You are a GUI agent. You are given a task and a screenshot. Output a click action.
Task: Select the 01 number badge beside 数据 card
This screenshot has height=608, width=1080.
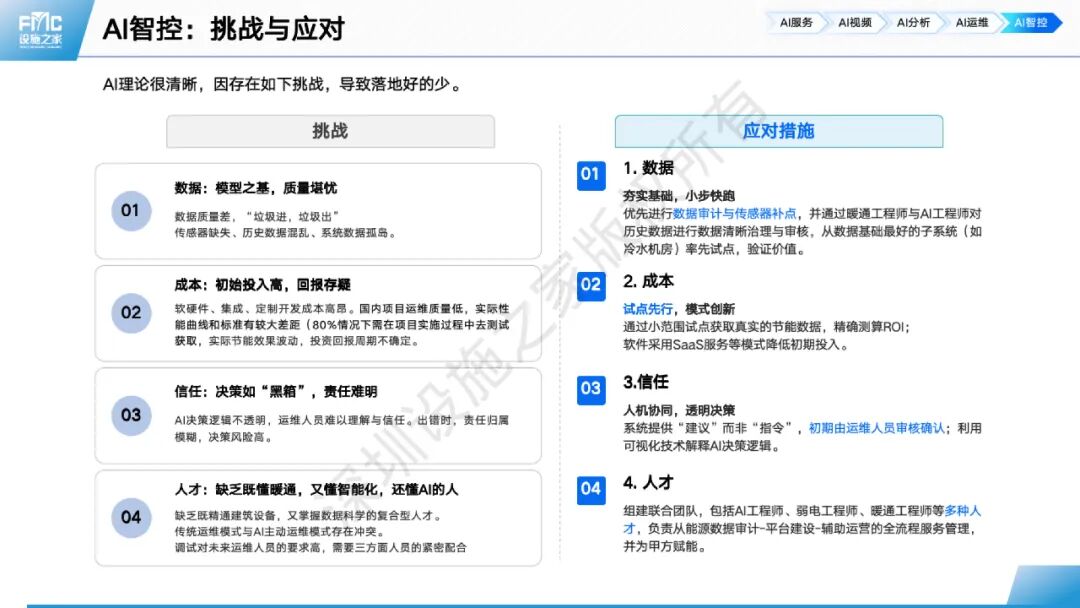[130, 212]
